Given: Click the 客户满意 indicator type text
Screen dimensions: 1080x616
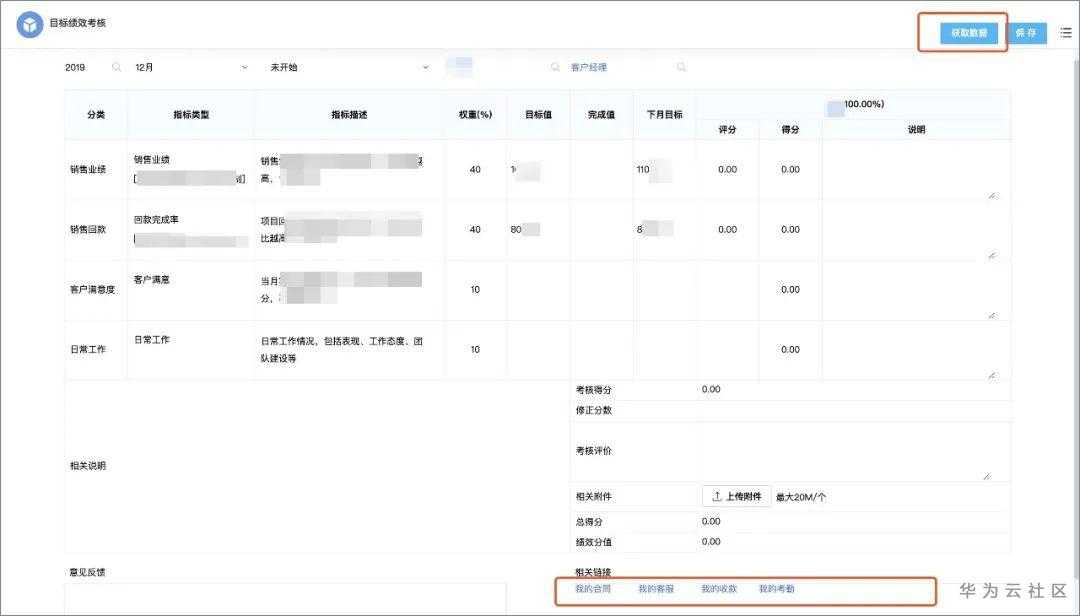Looking at the screenshot, I should (152, 280).
